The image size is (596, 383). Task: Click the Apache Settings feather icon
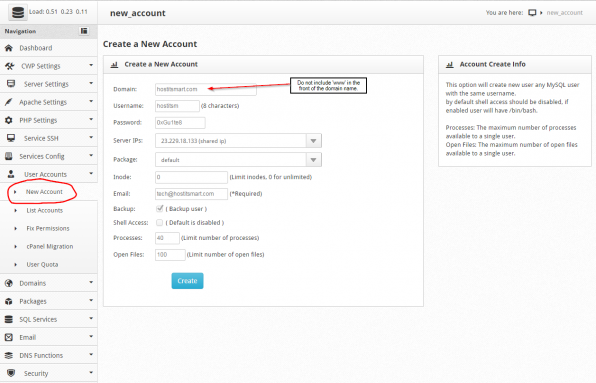point(8,102)
